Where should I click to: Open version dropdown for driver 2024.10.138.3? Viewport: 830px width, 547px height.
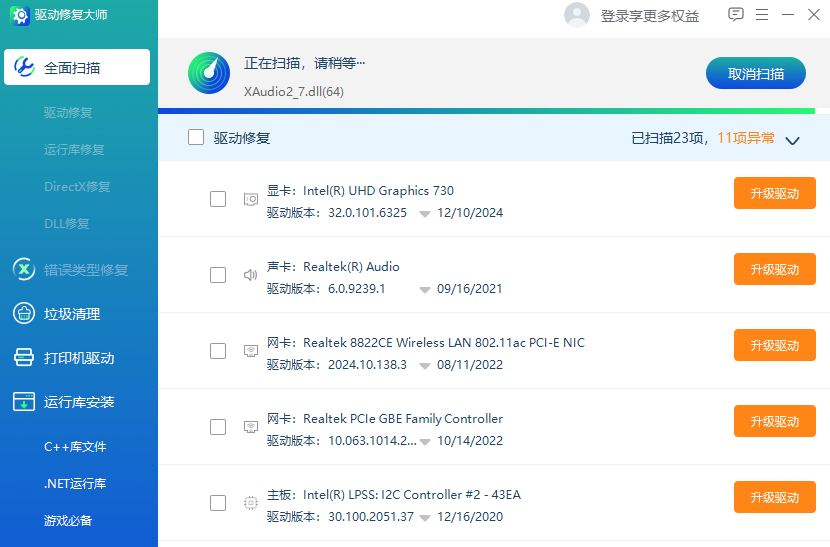click(425, 366)
